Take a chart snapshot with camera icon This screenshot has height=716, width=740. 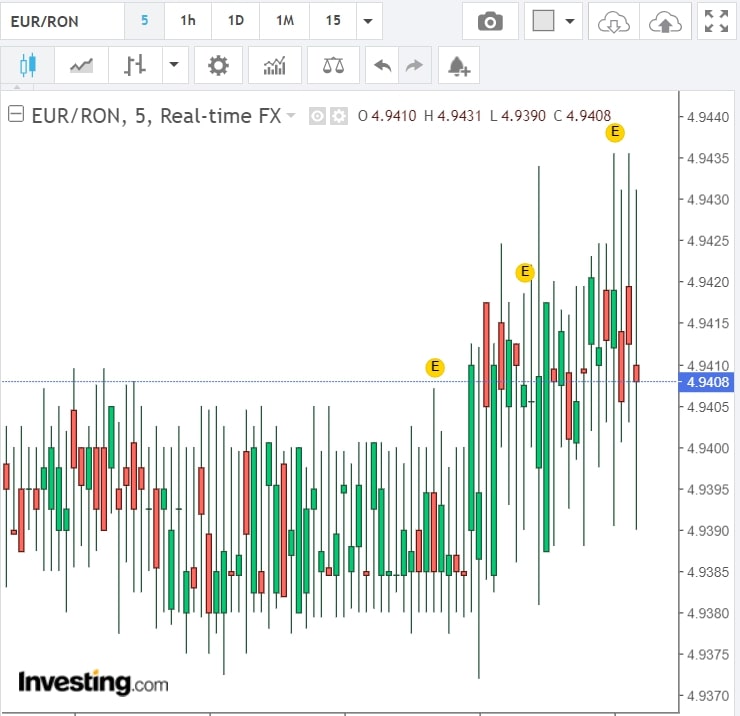tap(490, 21)
